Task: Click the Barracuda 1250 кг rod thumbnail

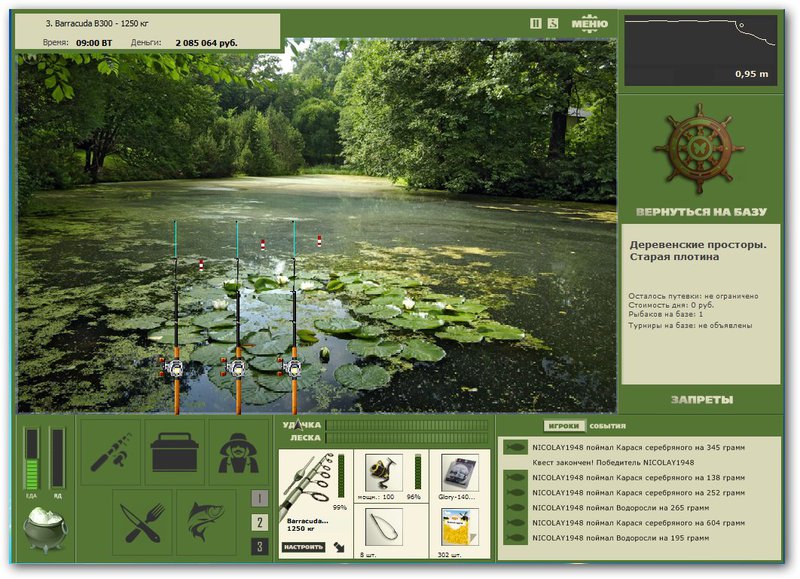Action: [309, 485]
